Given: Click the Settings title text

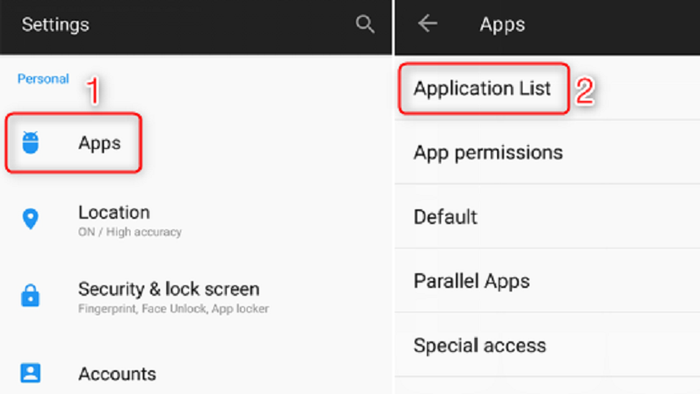Looking at the screenshot, I should click(x=55, y=25).
